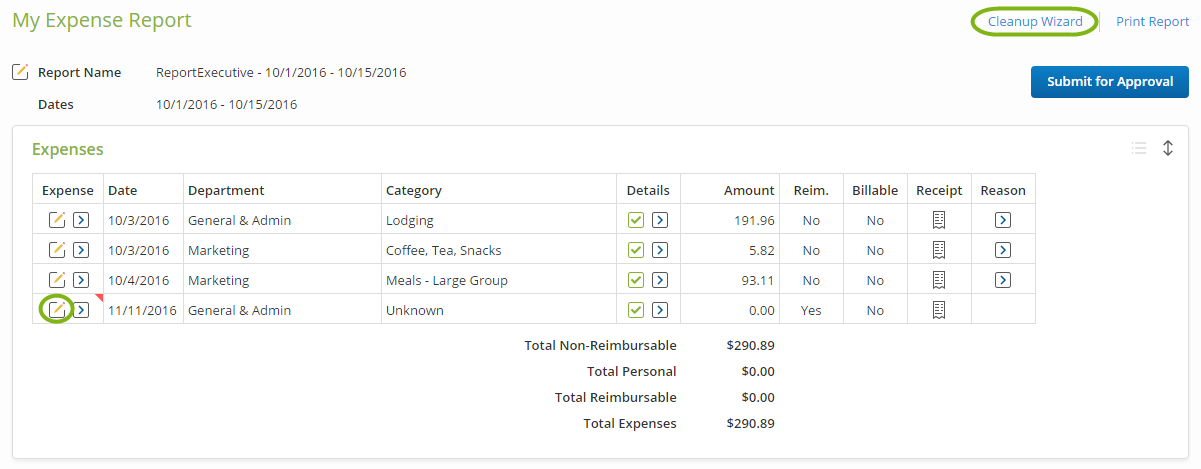Toggle the Details checkbox for Lodging row
1201x469 pixels.
click(636, 220)
